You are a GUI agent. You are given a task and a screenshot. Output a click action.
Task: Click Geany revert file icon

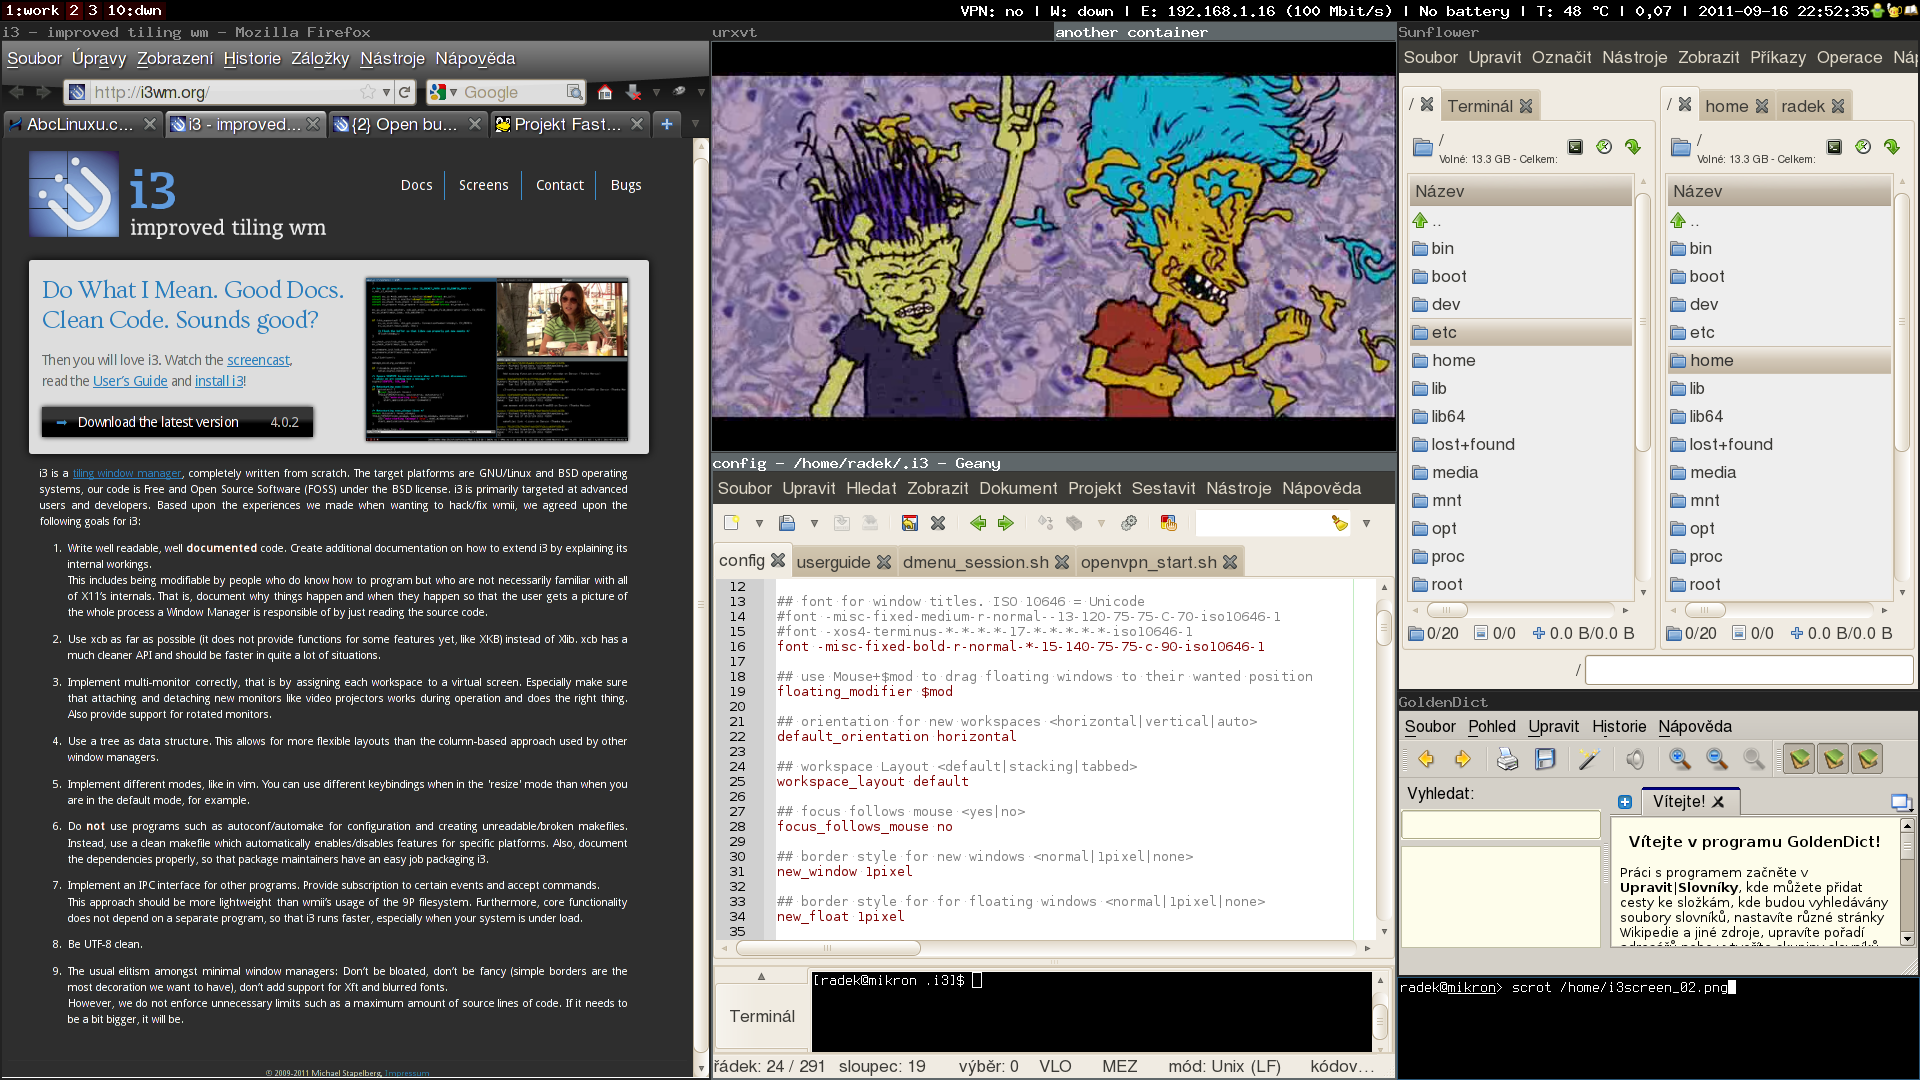(x=909, y=523)
